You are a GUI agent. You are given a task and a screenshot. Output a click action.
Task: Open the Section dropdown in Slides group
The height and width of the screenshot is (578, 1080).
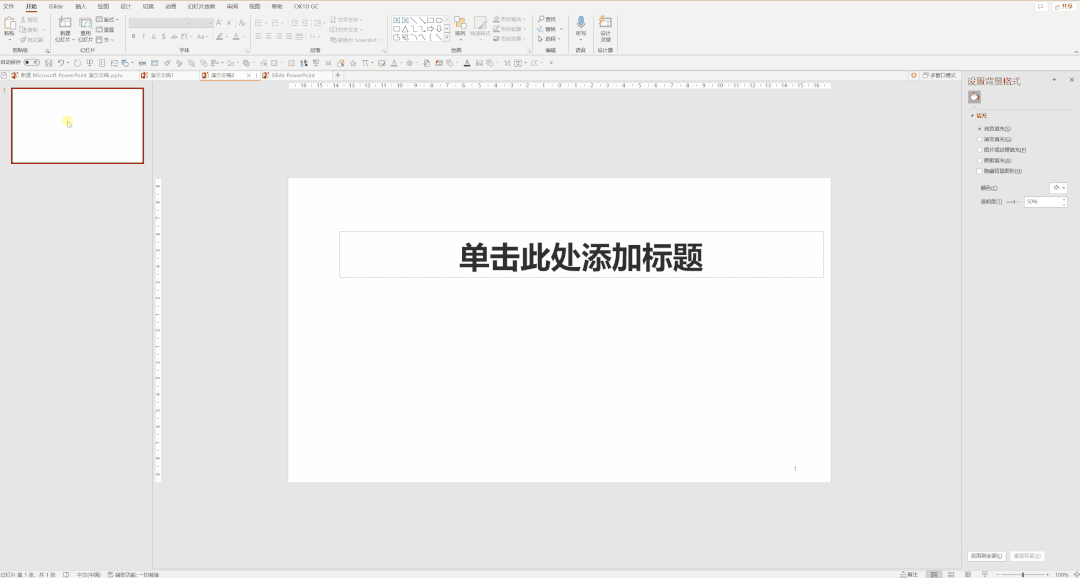[x=105, y=39]
